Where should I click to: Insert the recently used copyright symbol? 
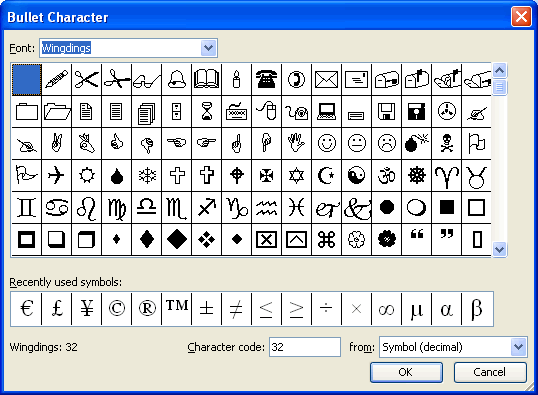(x=117, y=309)
